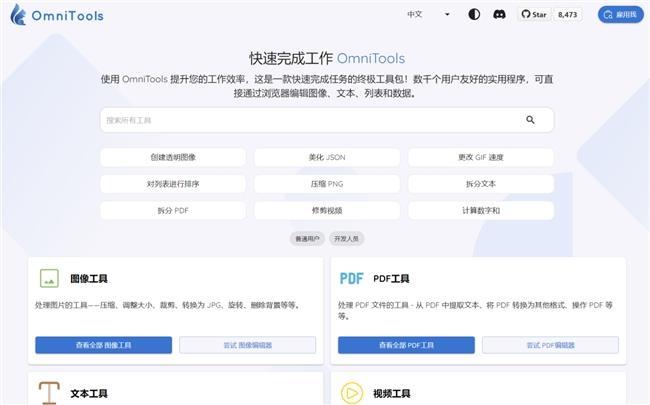This screenshot has width=650, height=405.
Task: Open the 拆分文本 tool
Action: coord(481,184)
